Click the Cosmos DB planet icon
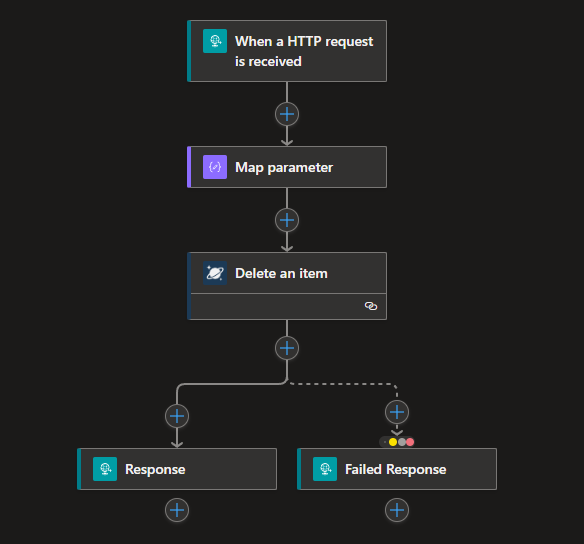 [x=215, y=273]
